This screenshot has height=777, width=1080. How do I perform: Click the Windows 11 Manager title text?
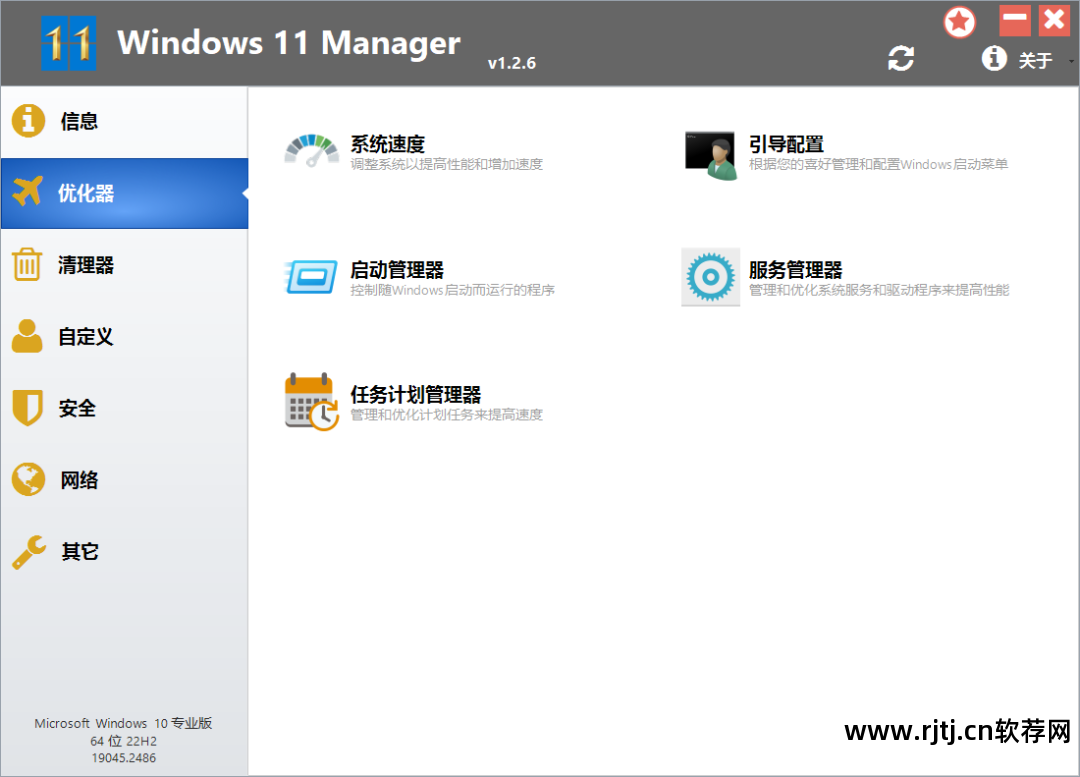[289, 43]
